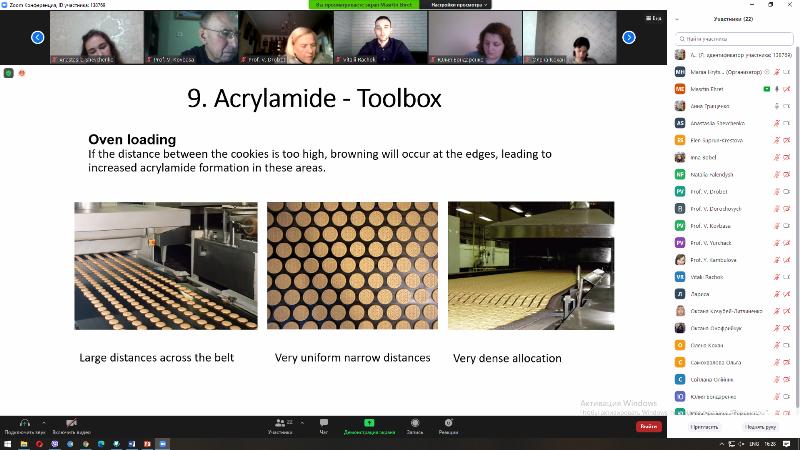This screenshot has height=450, width=800.
Task: Click the NH organizer avatar
Action: pos(680,72)
